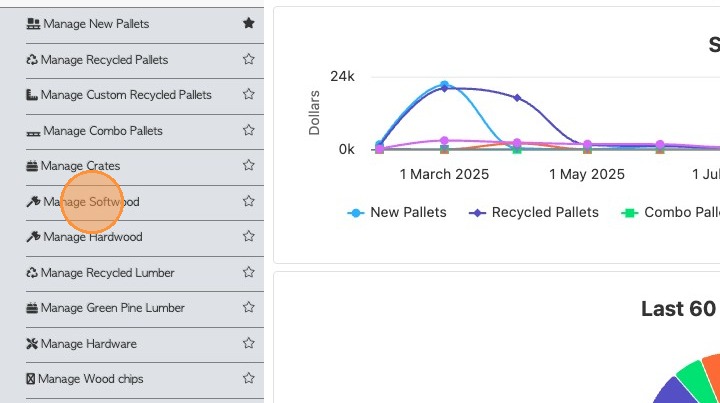This screenshot has height=403, width=720.
Task: Click the pallet icon beside Manage New Pallets
Action: pyautogui.click(x=33, y=24)
